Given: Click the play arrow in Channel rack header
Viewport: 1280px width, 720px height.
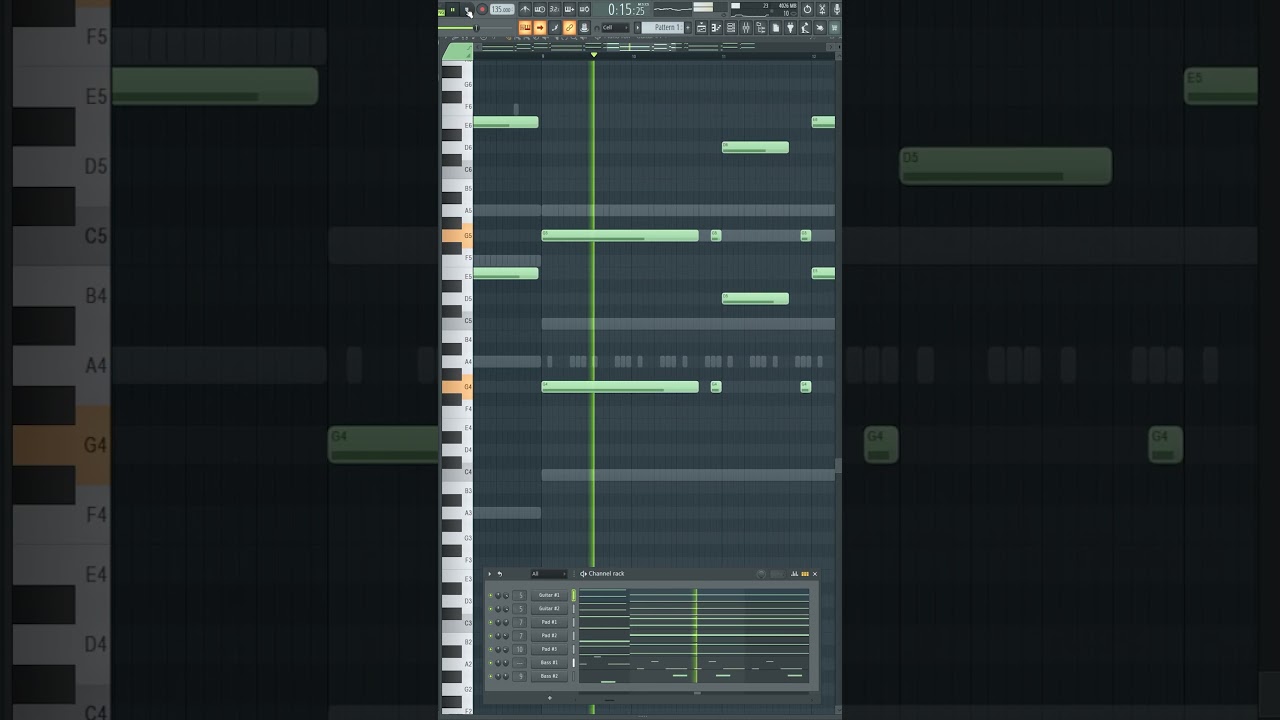Looking at the screenshot, I should click(490, 574).
